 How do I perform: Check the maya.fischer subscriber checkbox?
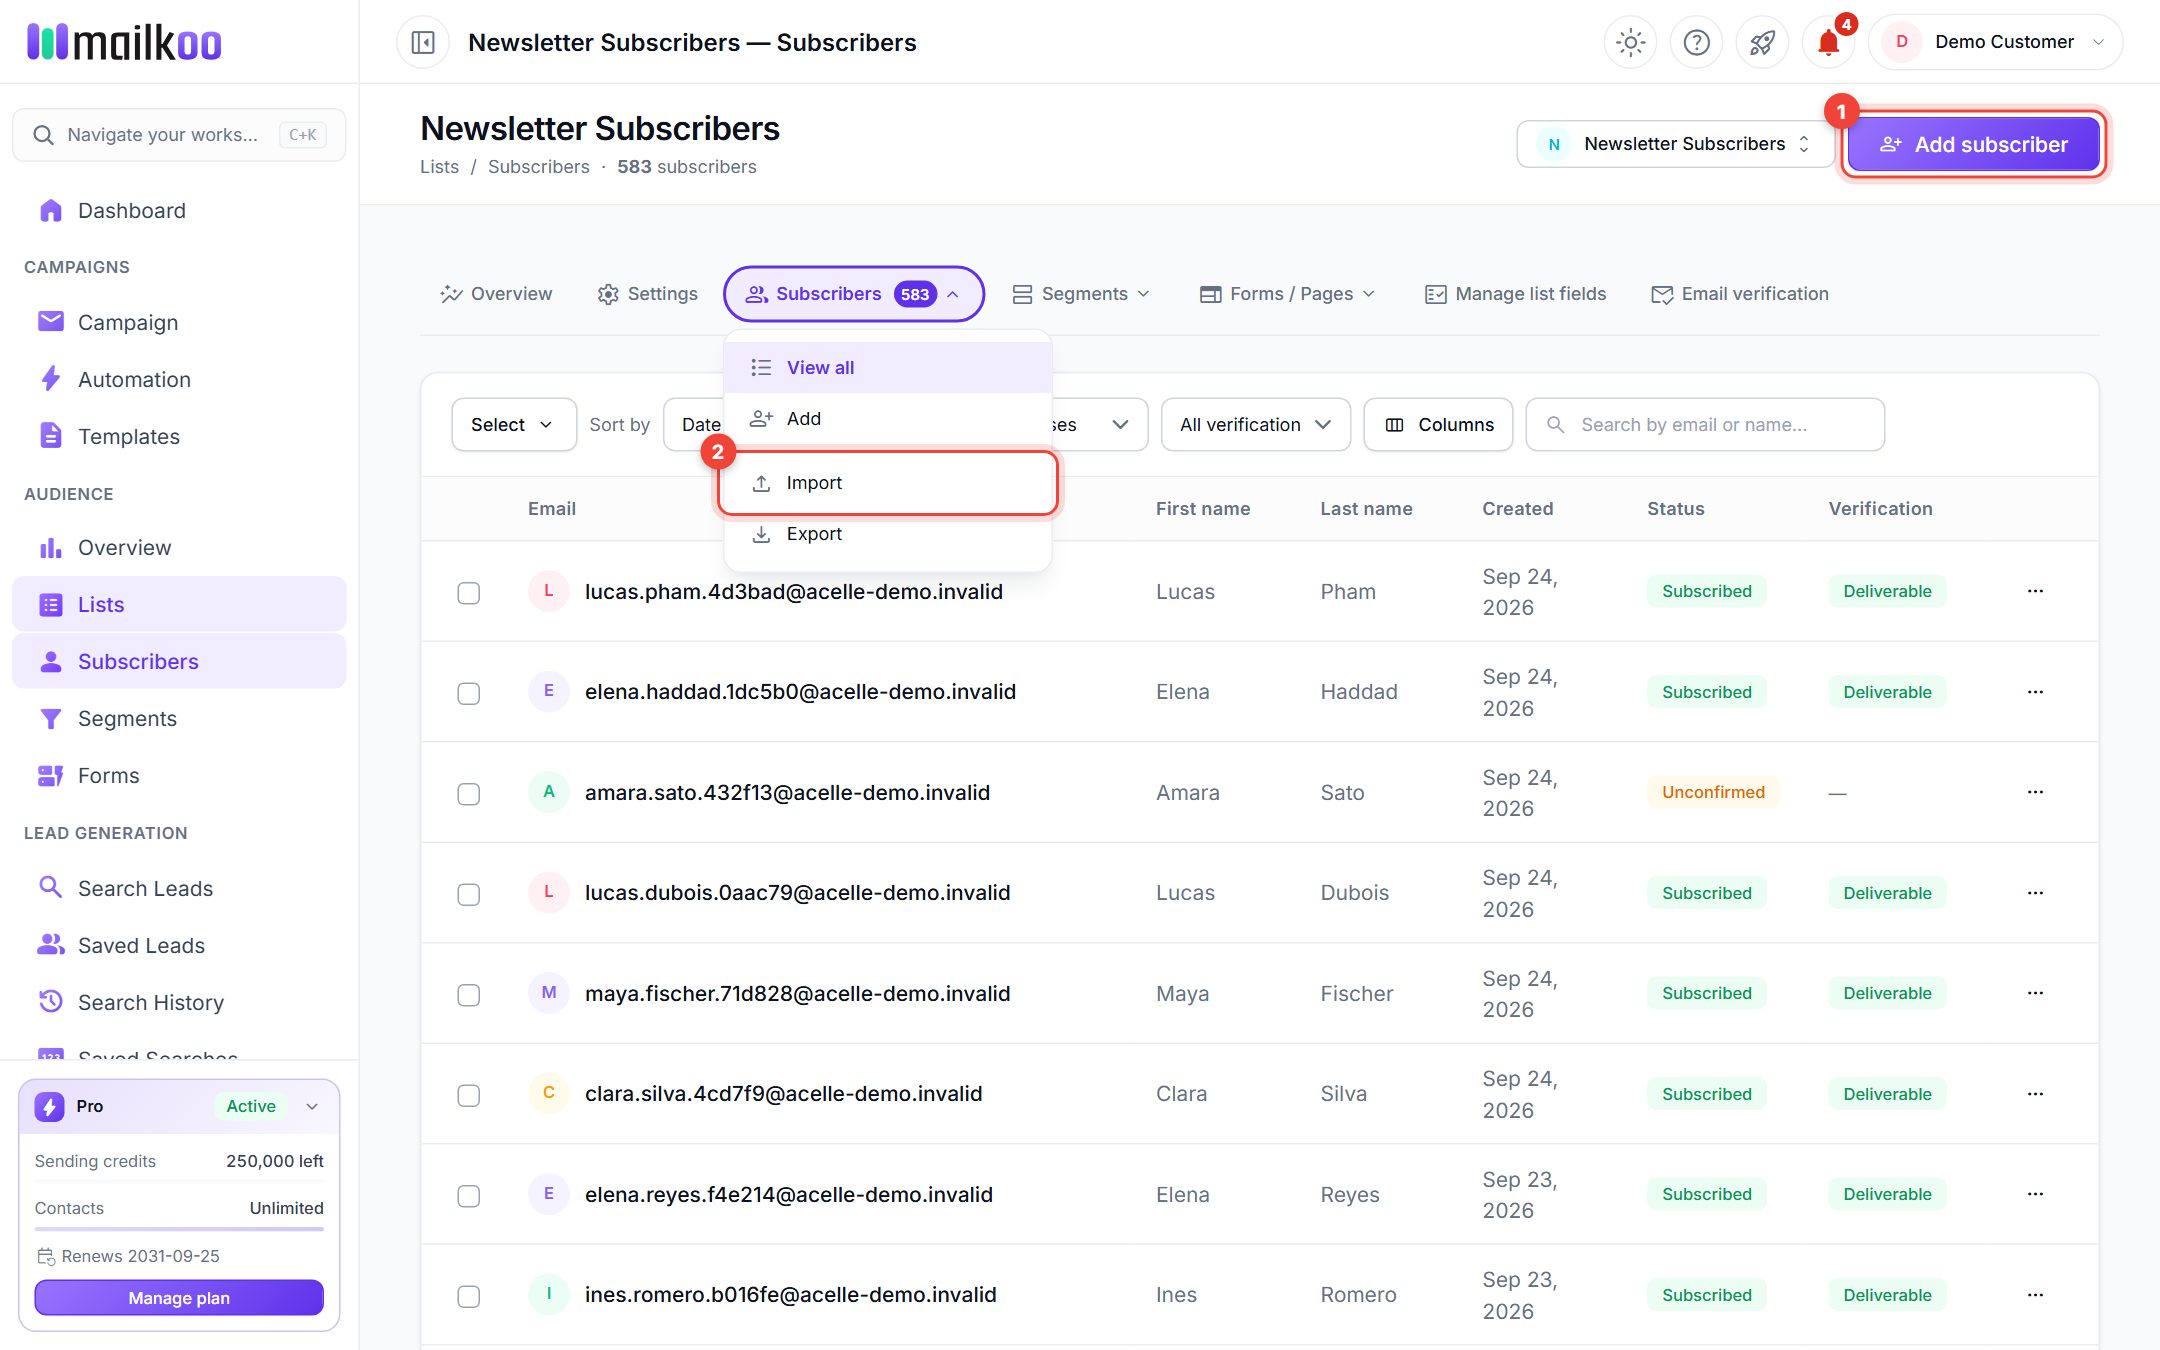[x=468, y=995]
